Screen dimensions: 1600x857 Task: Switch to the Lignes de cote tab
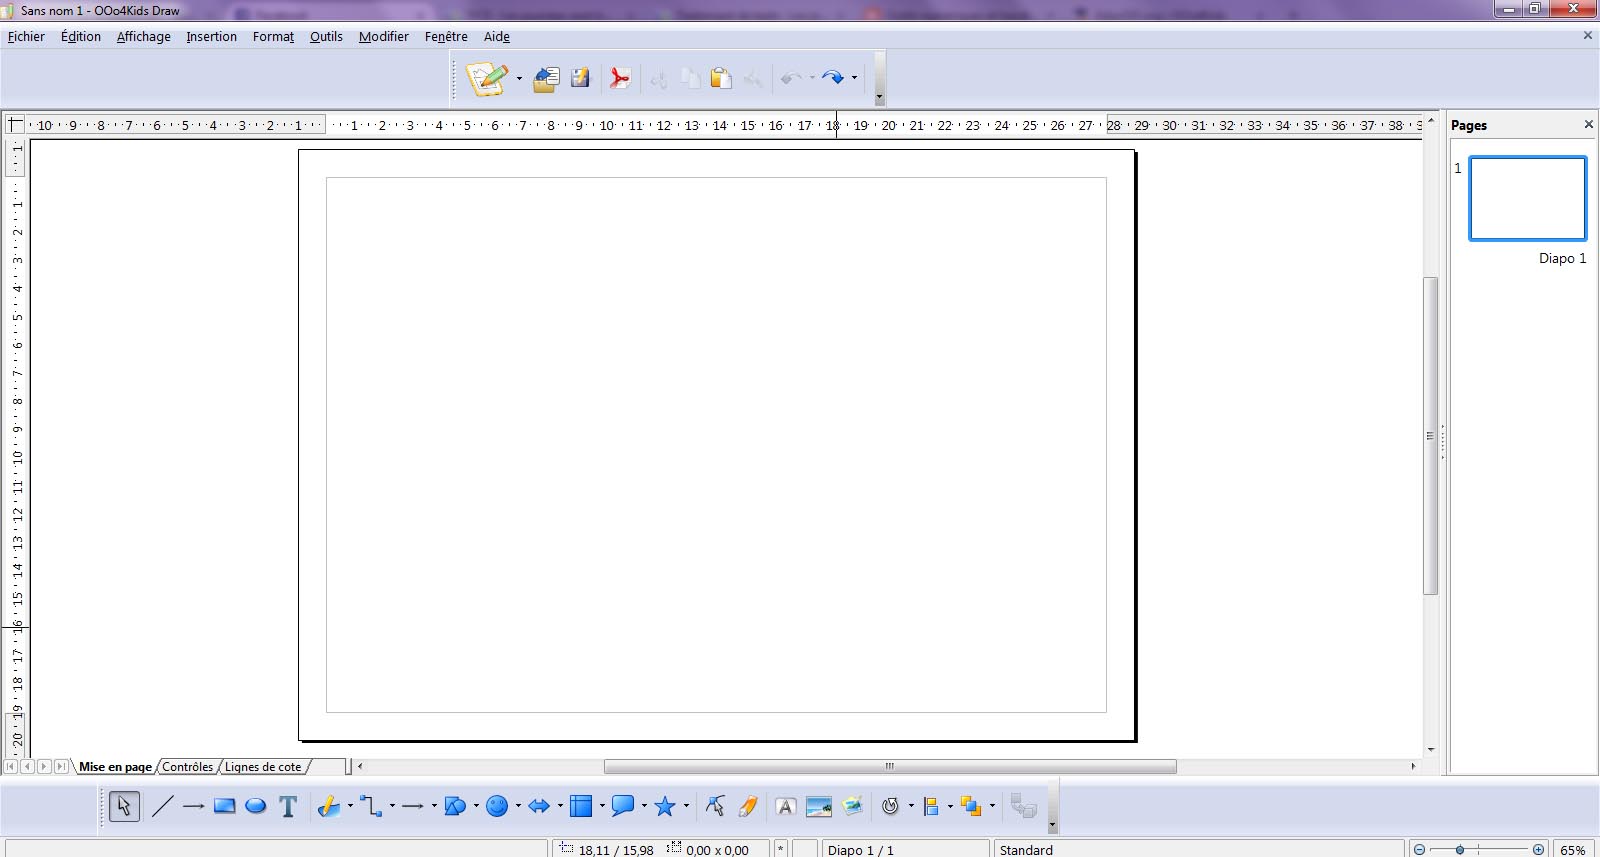tap(263, 767)
